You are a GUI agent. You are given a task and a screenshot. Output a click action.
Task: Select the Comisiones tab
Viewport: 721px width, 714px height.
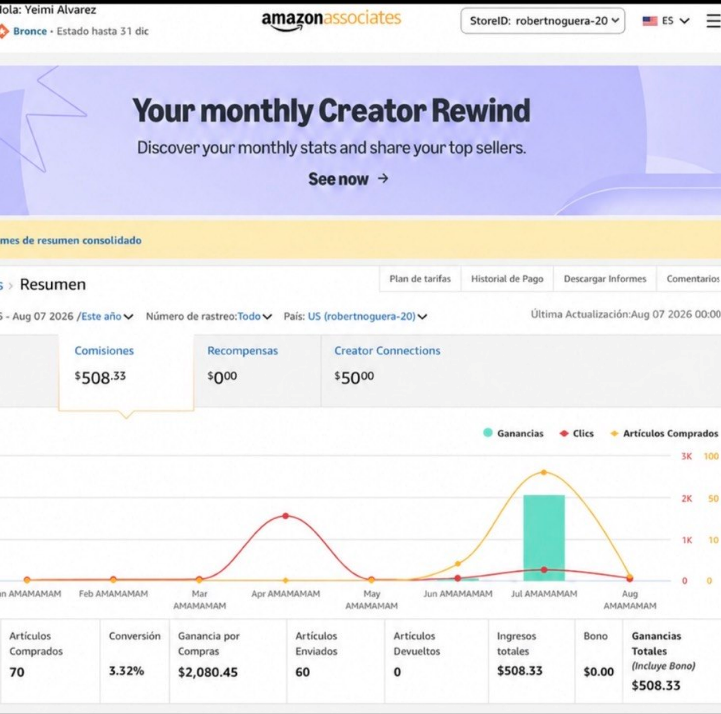coord(126,371)
